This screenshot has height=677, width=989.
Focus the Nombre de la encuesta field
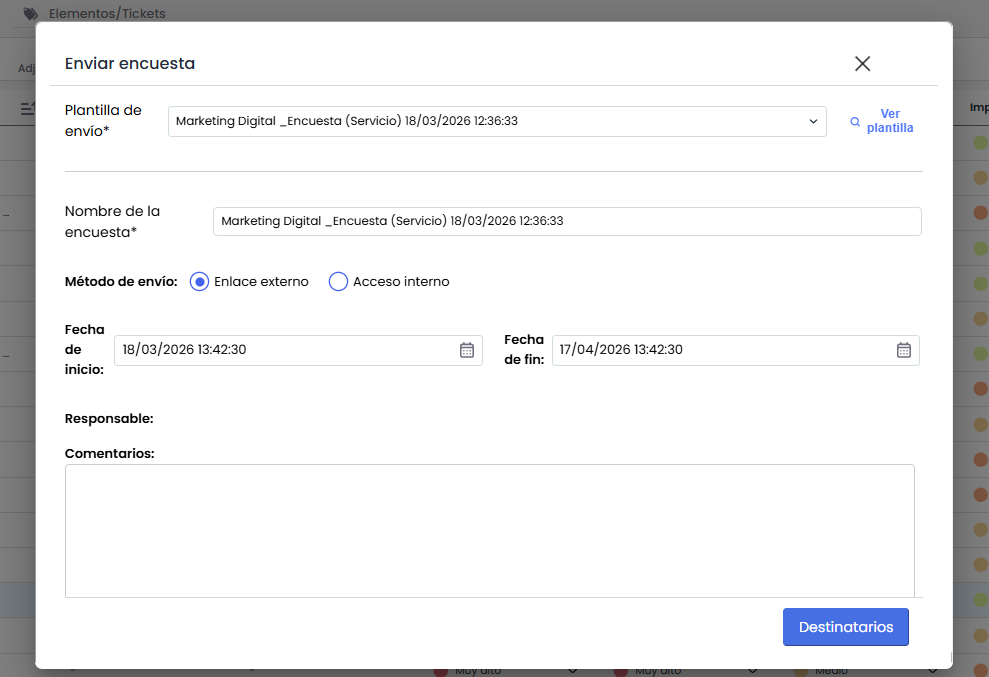566,221
